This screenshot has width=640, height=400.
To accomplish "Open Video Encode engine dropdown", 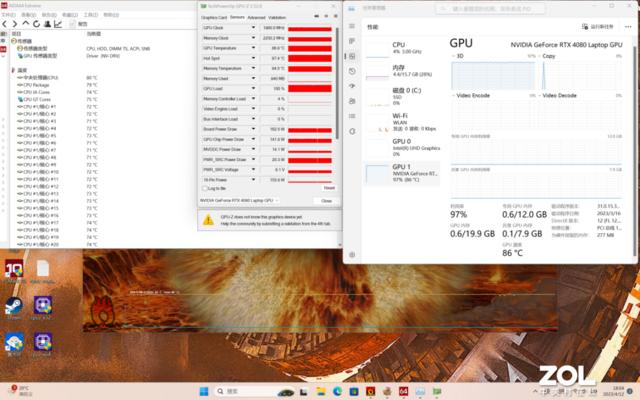I will (x=453, y=96).
